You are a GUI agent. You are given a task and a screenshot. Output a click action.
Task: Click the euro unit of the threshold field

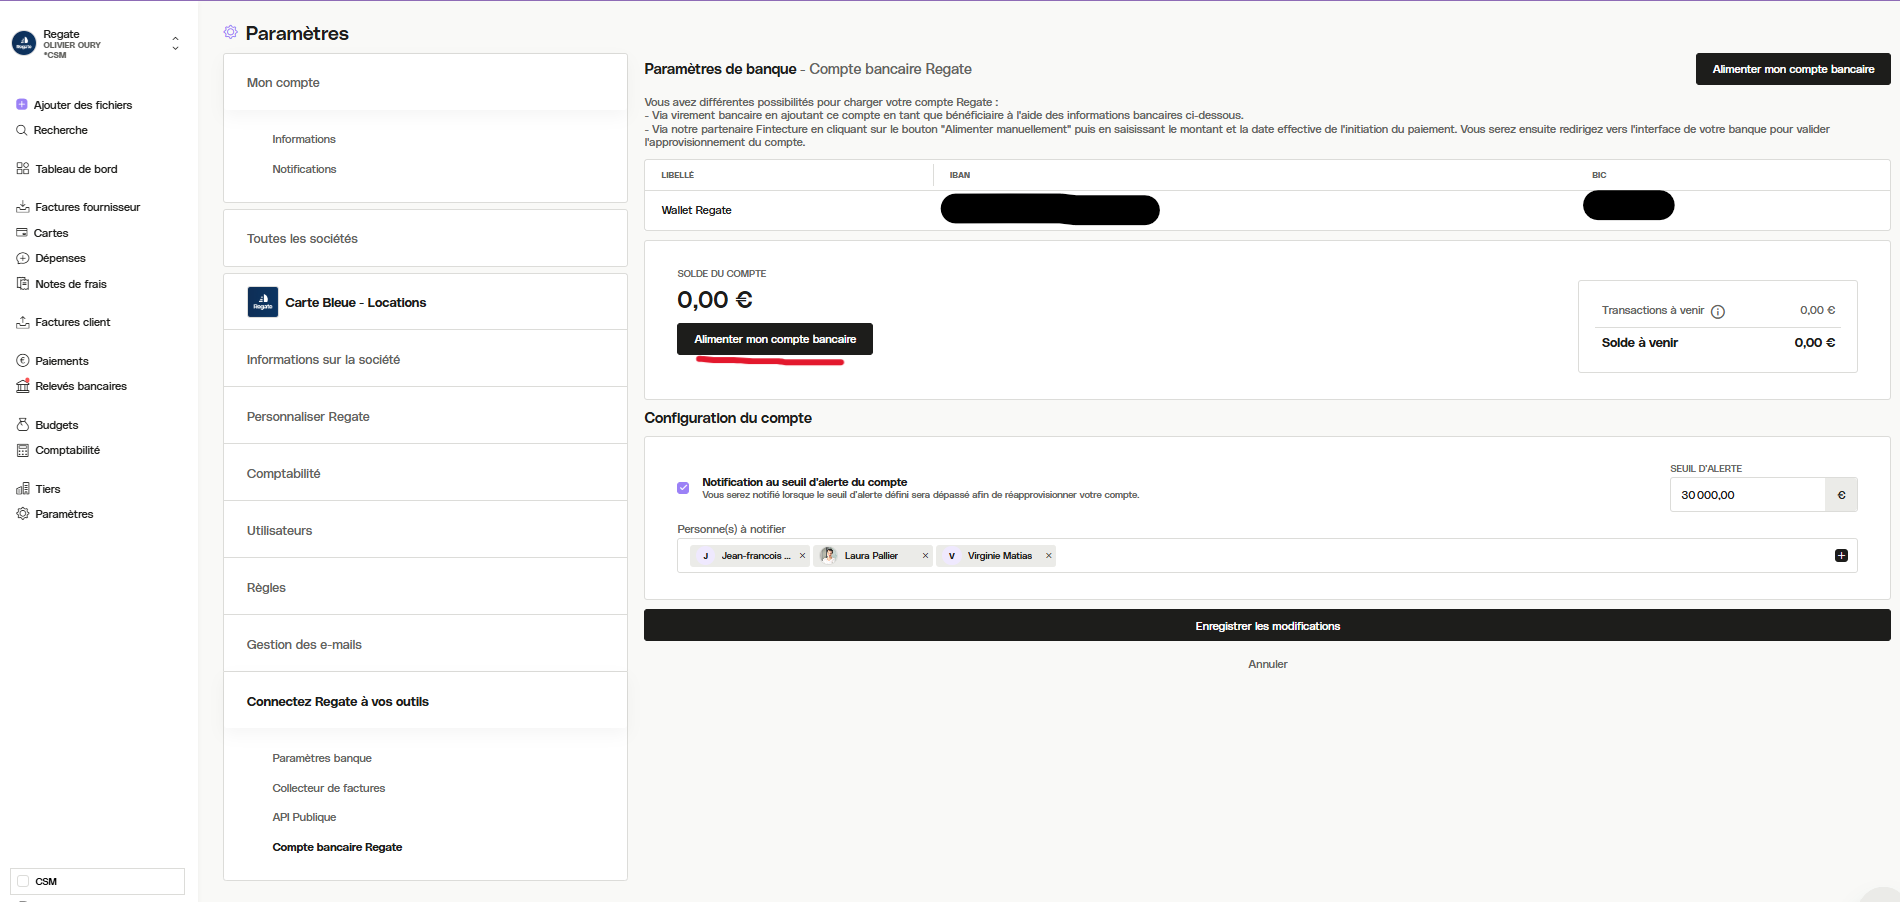(x=1842, y=495)
